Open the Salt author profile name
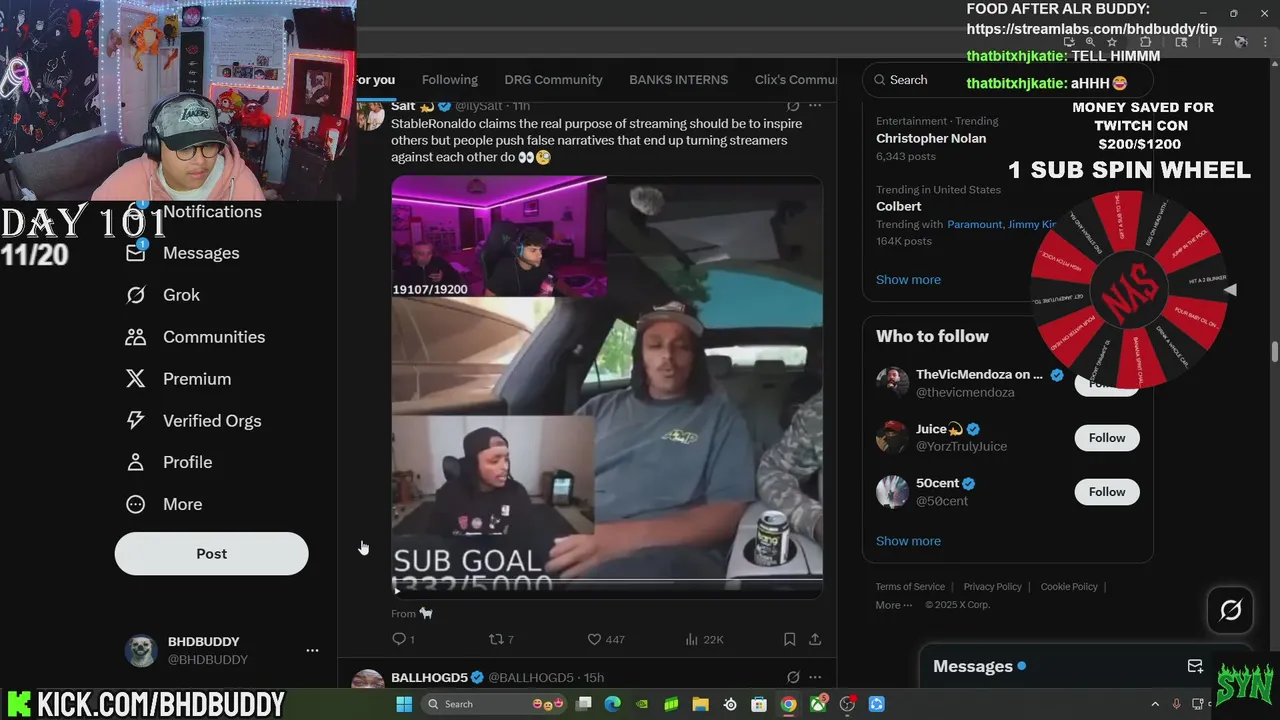Screen dimensions: 1280x720 pyautogui.click(x=403, y=105)
